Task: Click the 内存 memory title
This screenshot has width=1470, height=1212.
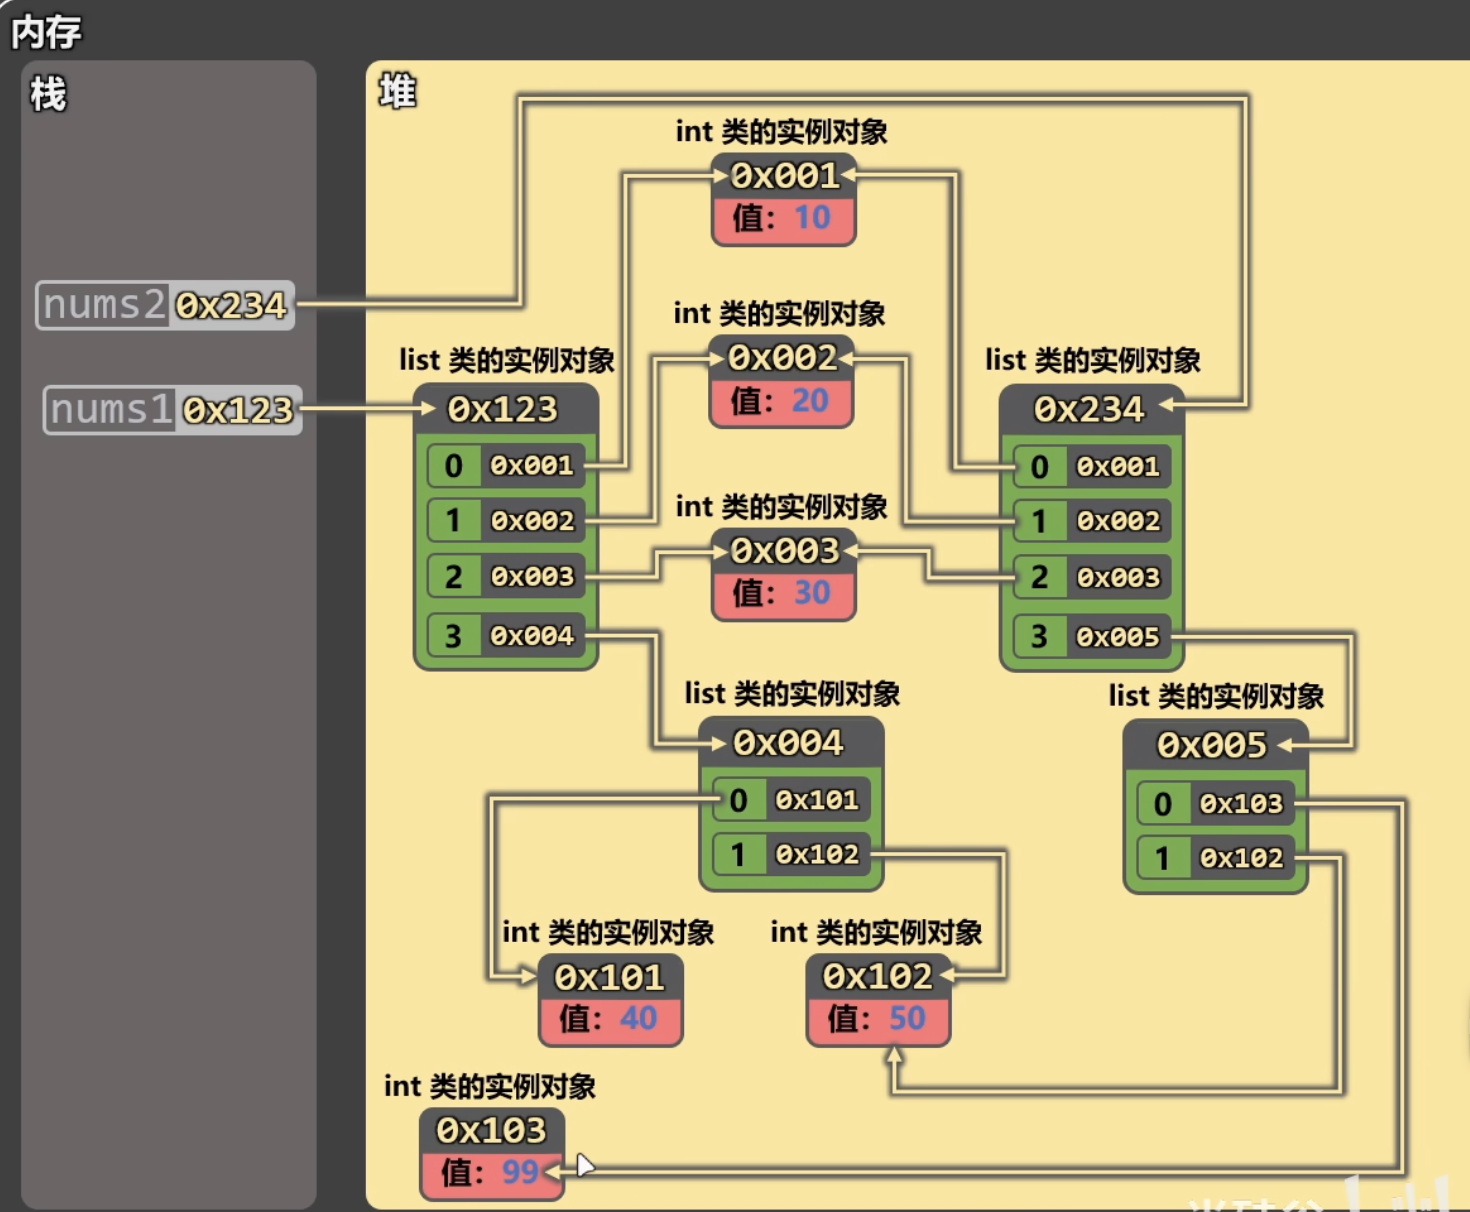Action: [x=46, y=32]
